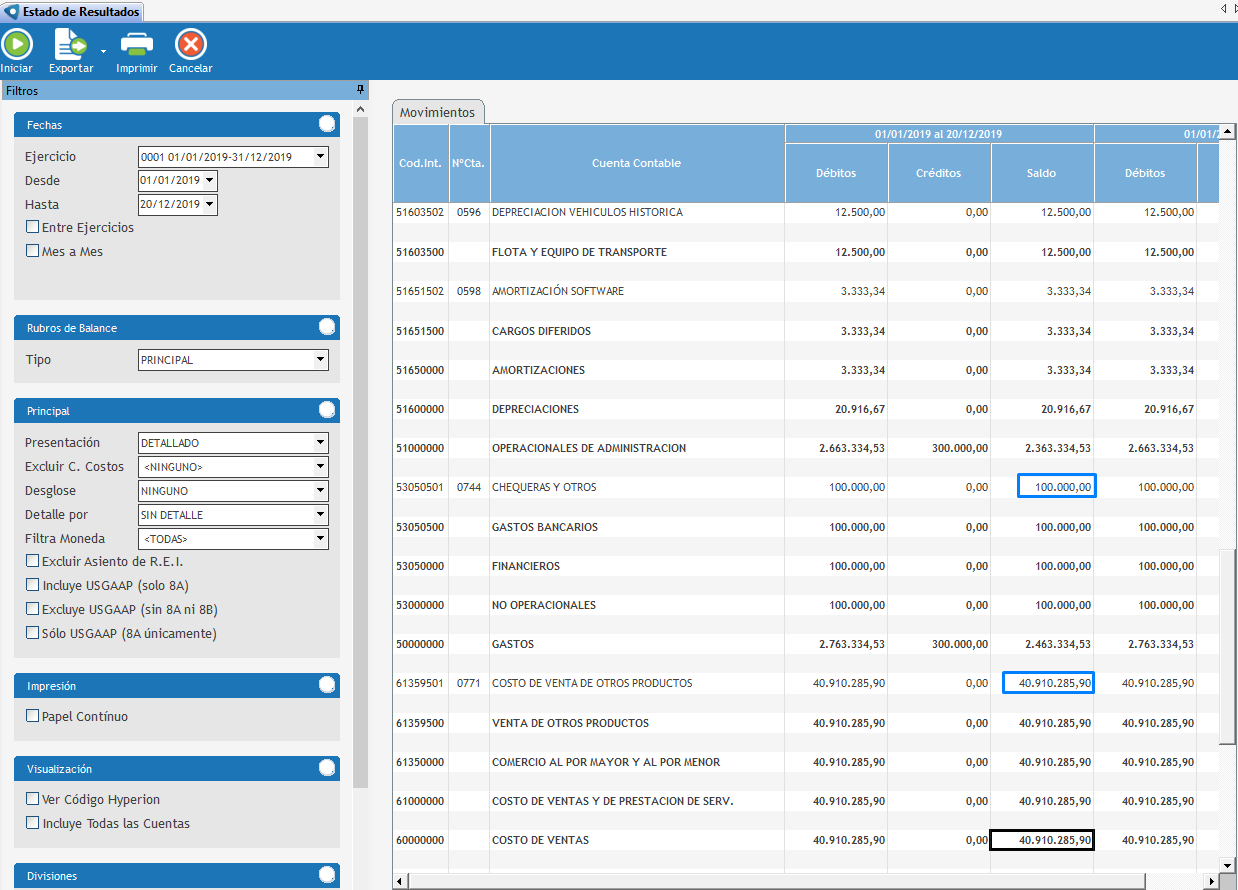Check Excluir Asiento de R.E.I.
This screenshot has height=890, width=1238.
pos(33,562)
